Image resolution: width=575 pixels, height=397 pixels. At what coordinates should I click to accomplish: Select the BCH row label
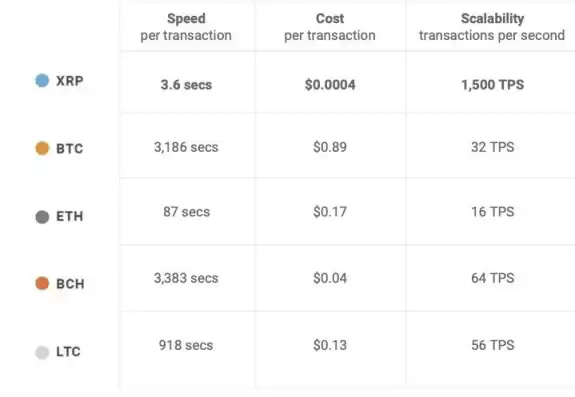[x=70, y=284]
